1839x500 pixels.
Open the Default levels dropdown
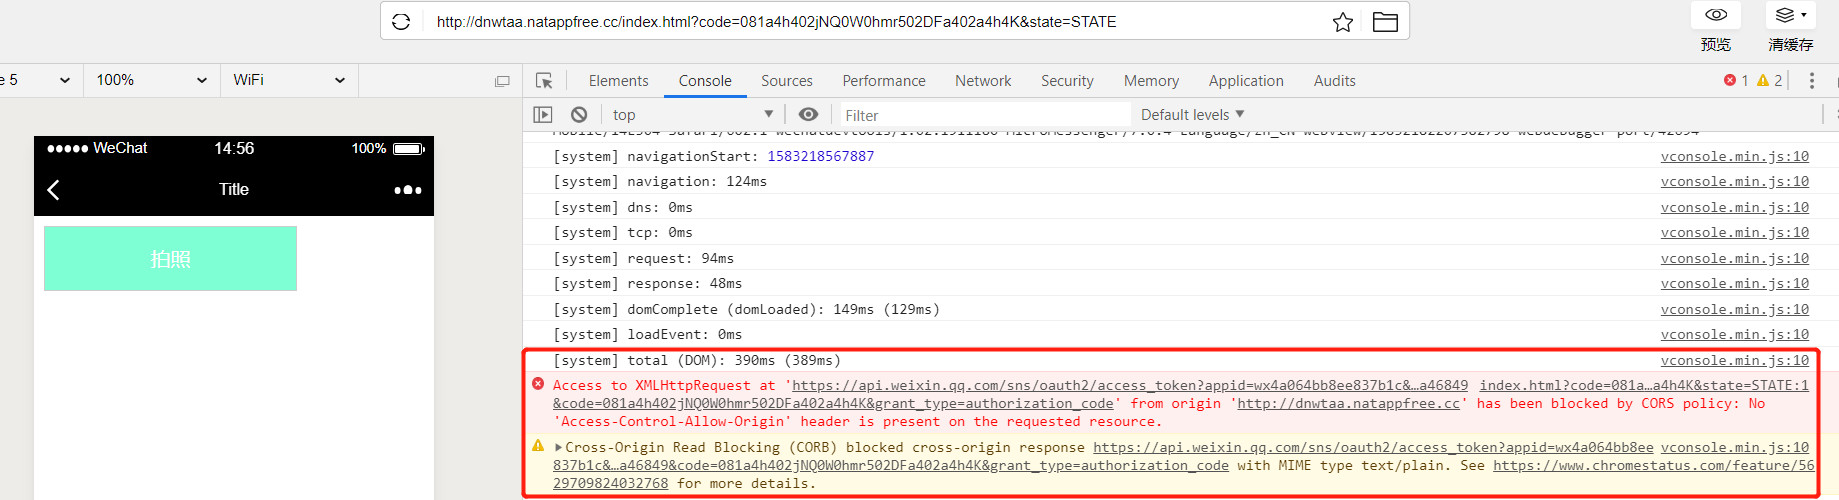1192,115
